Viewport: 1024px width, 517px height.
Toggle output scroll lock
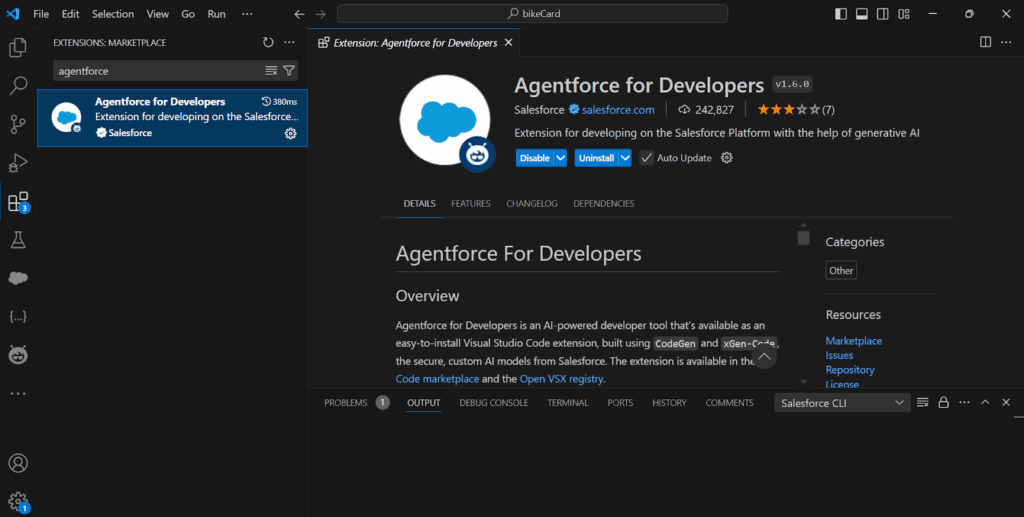coord(944,403)
